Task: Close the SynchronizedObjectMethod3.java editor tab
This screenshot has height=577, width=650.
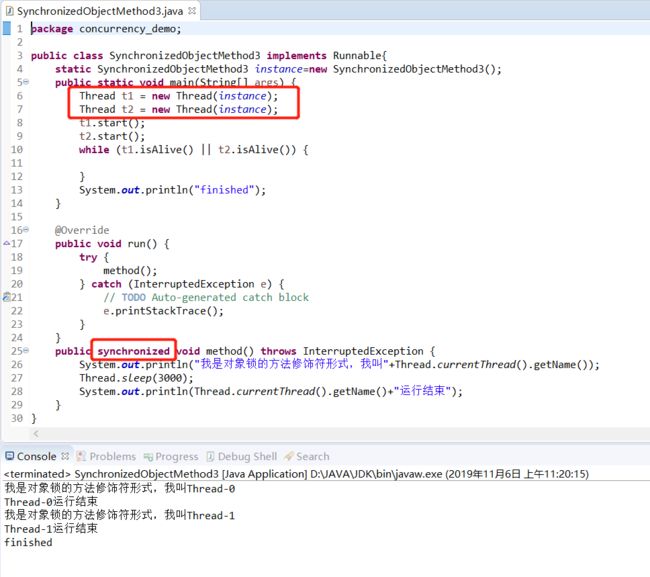Action: point(192,11)
